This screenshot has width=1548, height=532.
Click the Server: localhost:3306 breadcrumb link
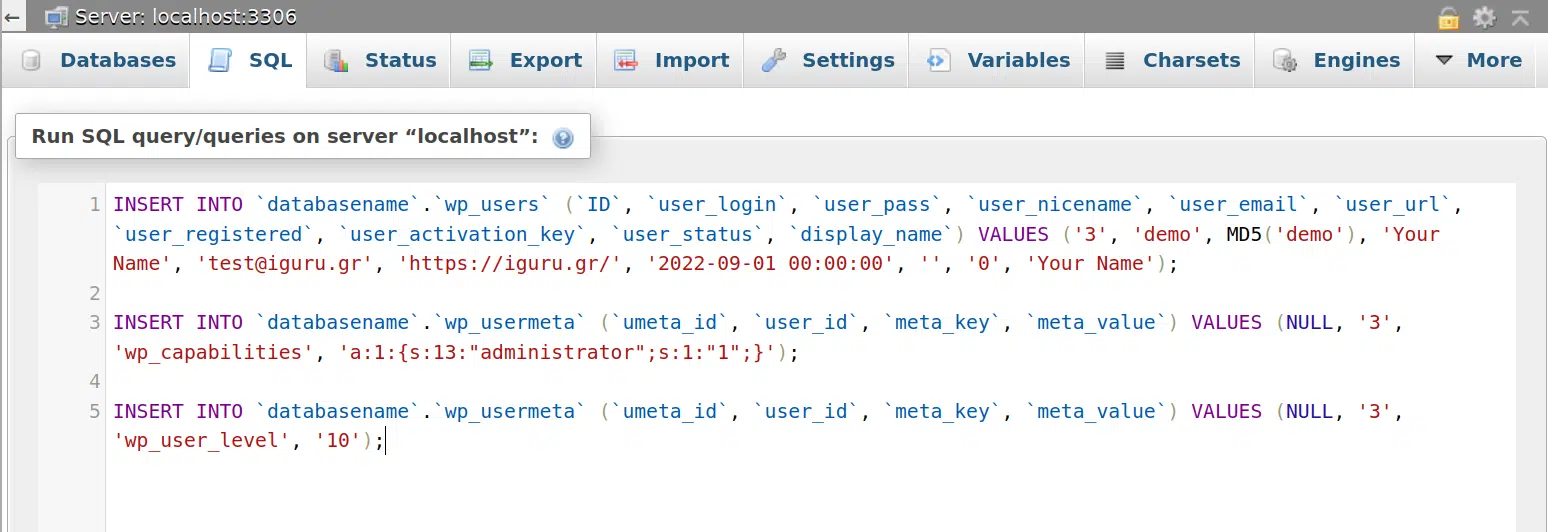185,17
